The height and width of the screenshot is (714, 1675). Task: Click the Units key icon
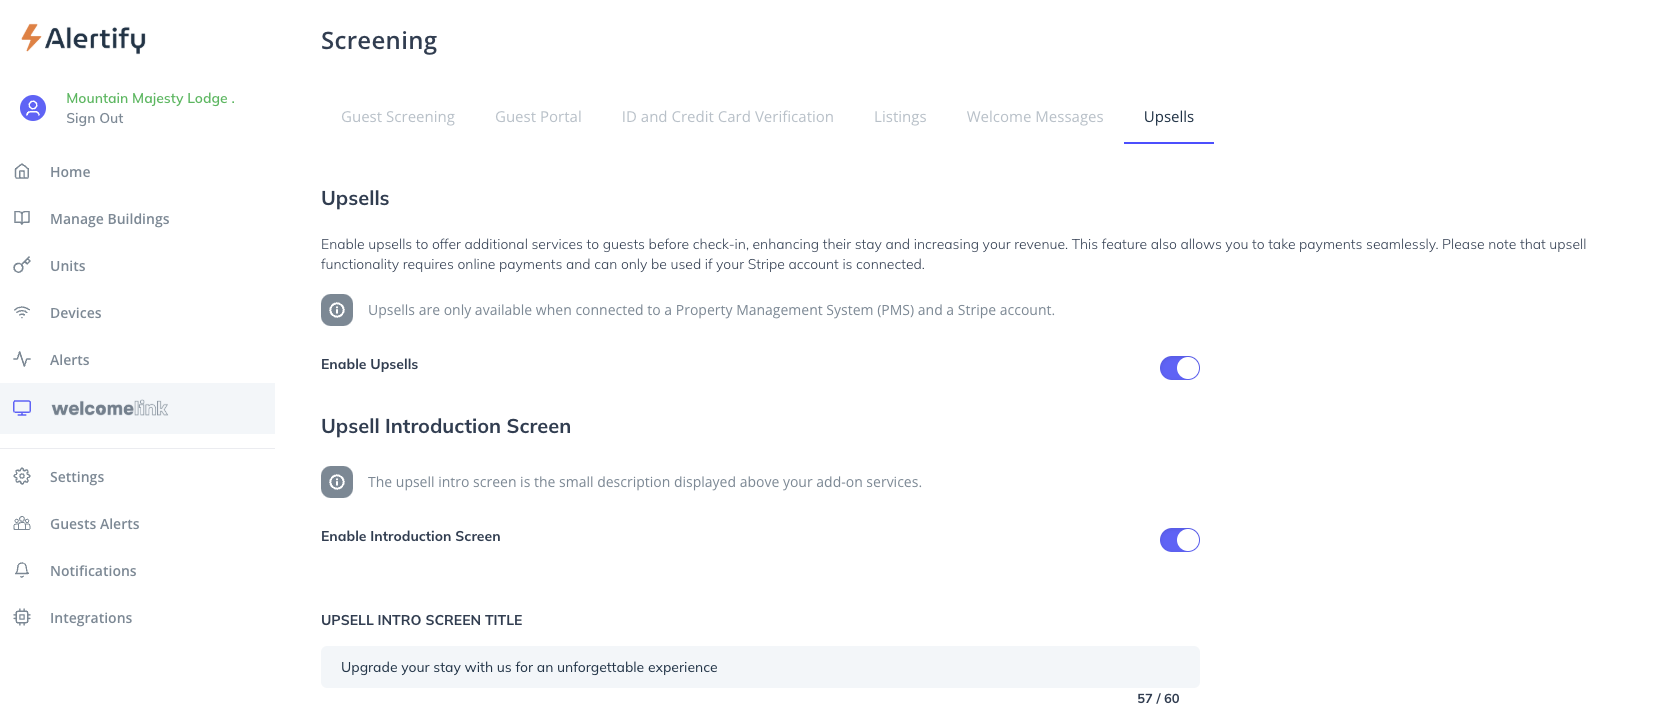click(x=22, y=265)
